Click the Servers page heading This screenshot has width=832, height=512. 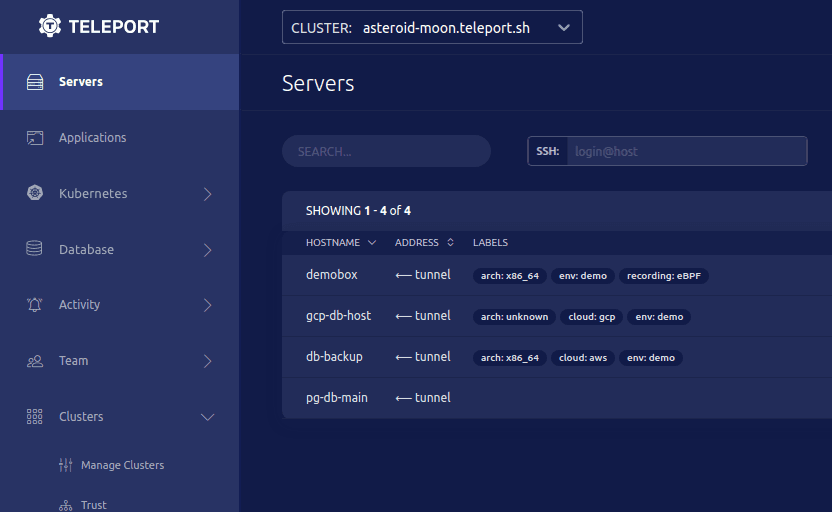[318, 83]
